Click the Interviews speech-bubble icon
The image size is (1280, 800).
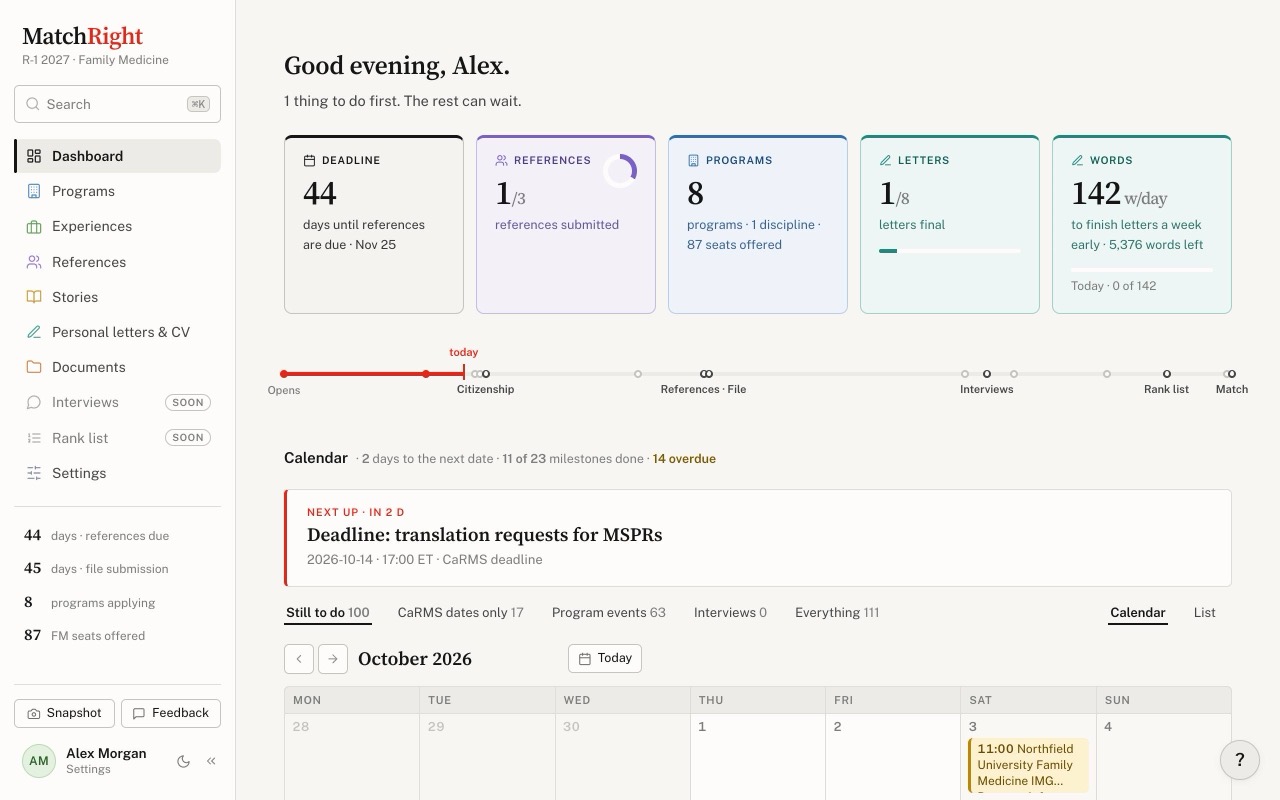click(x=34, y=402)
